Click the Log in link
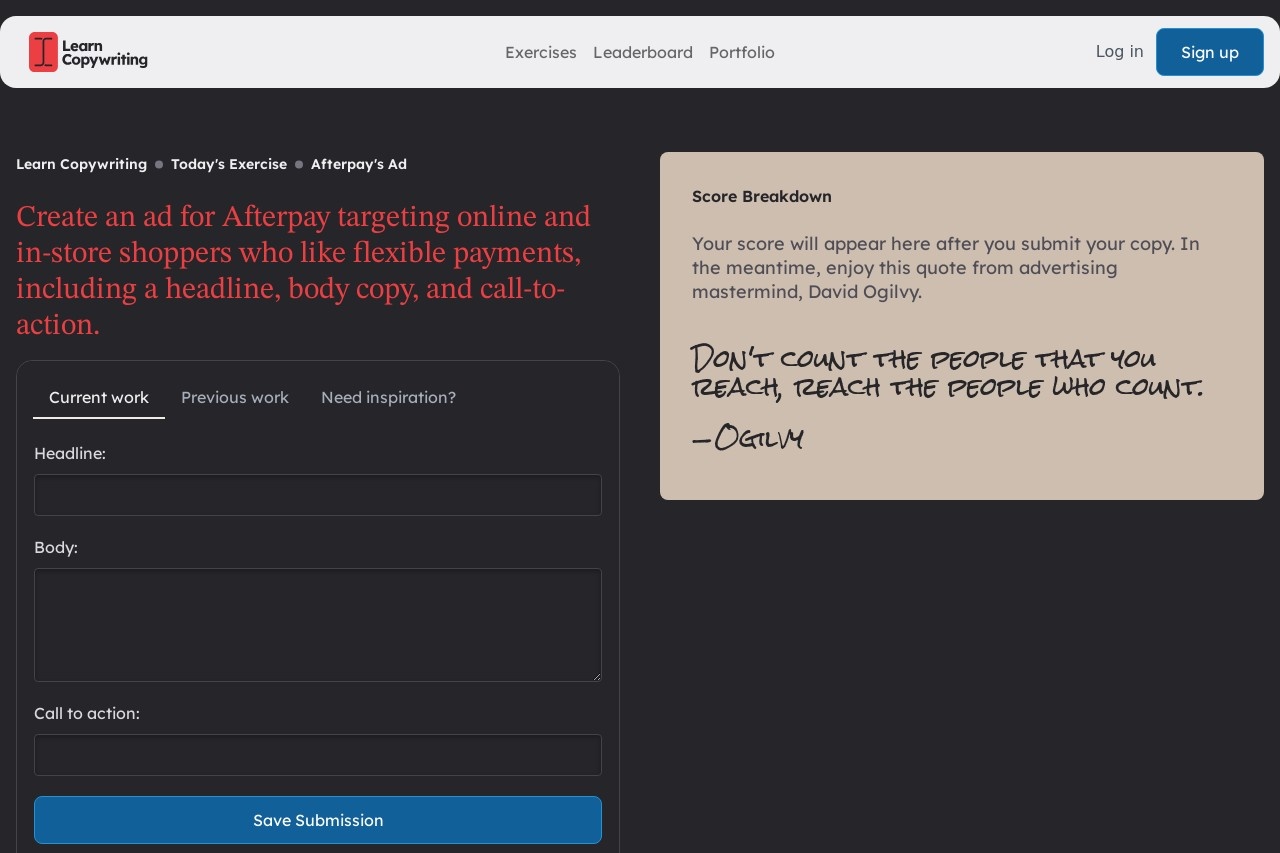The width and height of the screenshot is (1280, 853). 1119,51
